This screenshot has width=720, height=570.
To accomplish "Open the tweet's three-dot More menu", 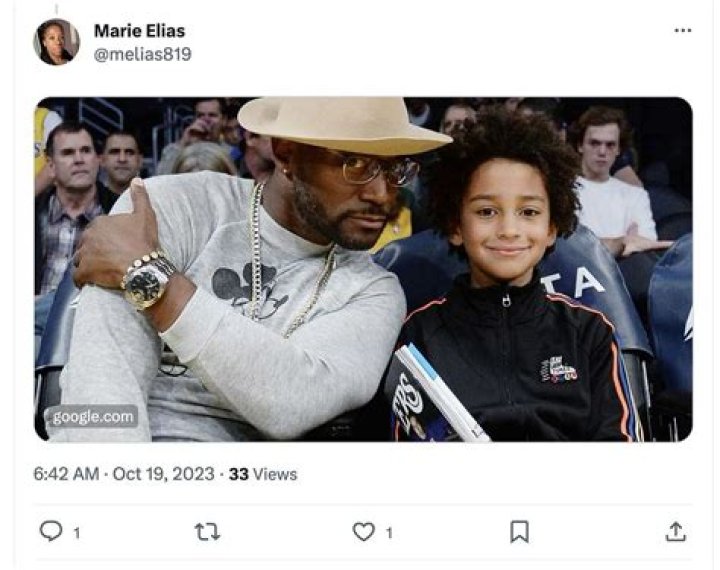I will [683, 30].
